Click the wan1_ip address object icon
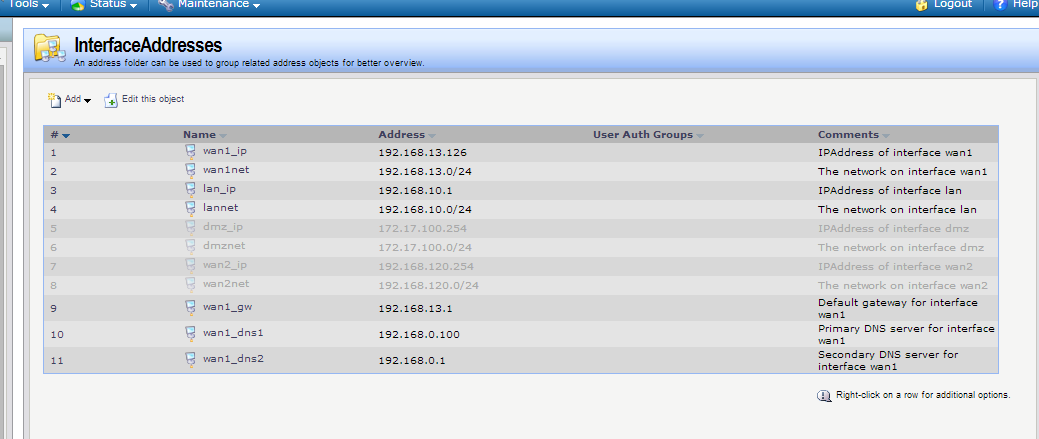The width and height of the screenshot is (1039, 439). coord(190,152)
